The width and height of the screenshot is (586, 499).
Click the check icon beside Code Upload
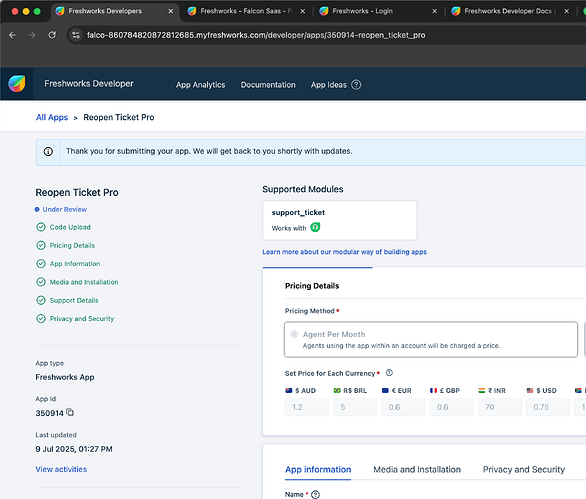[41, 227]
